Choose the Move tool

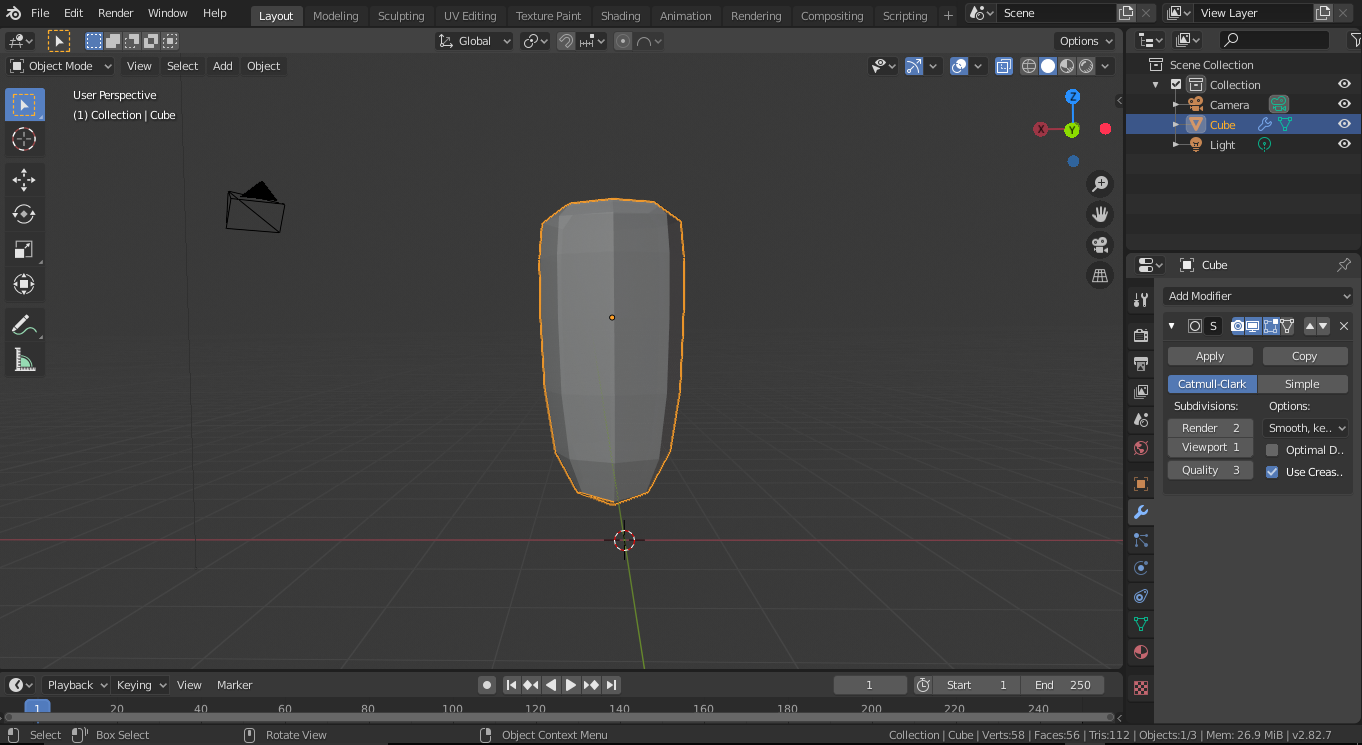(x=24, y=179)
